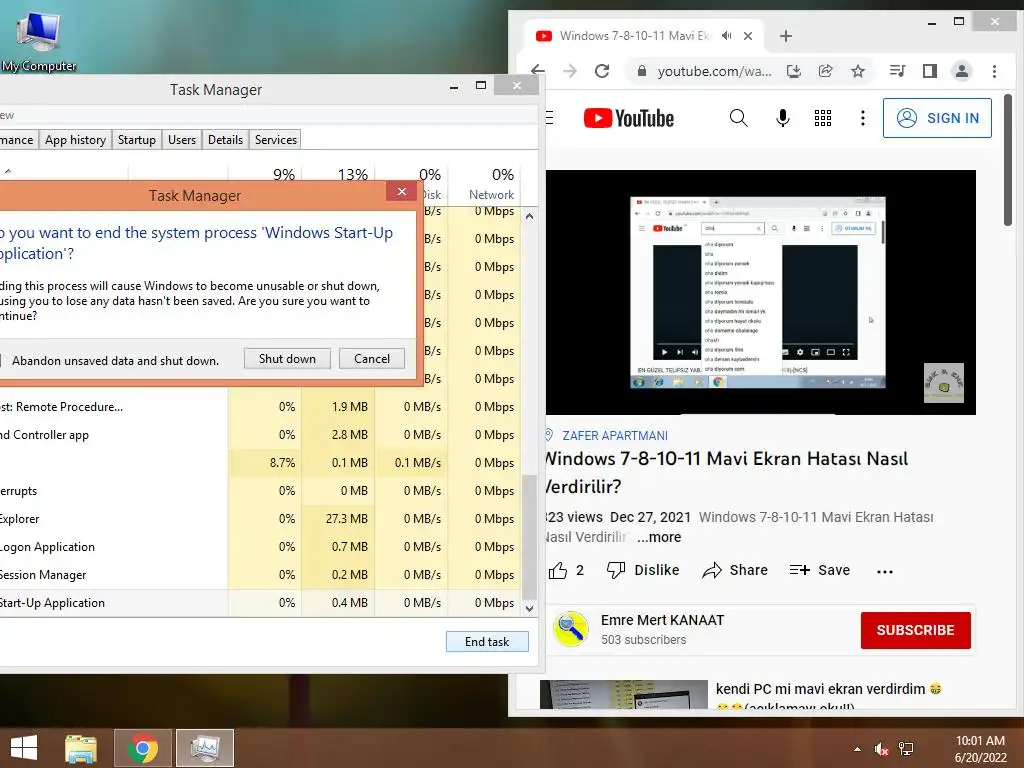Switch to Chrome in the taskbar

click(x=142, y=748)
